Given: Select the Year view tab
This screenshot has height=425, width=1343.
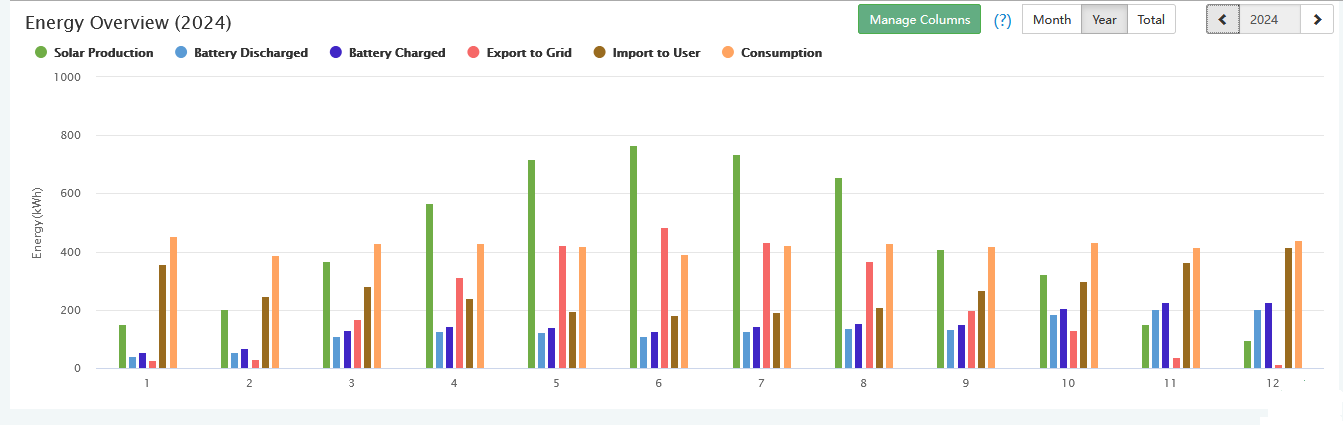Looking at the screenshot, I should (1104, 20).
